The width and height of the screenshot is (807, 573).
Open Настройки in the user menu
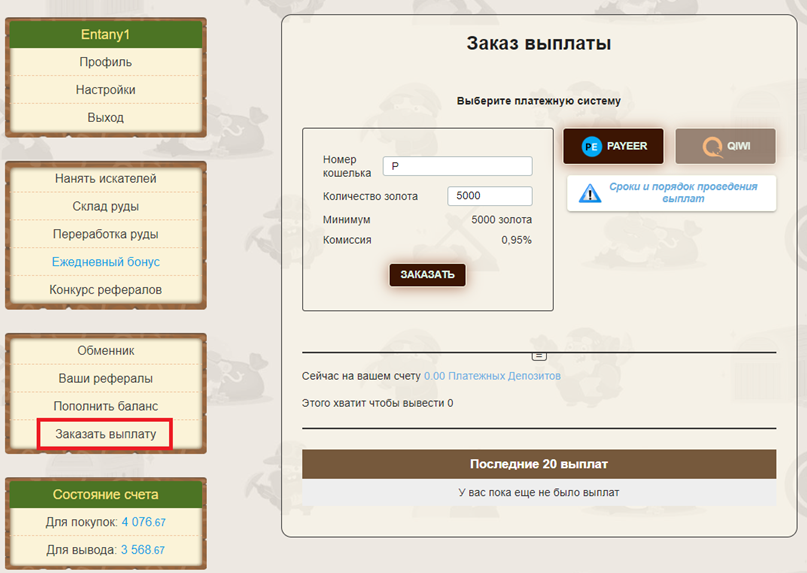tap(106, 90)
